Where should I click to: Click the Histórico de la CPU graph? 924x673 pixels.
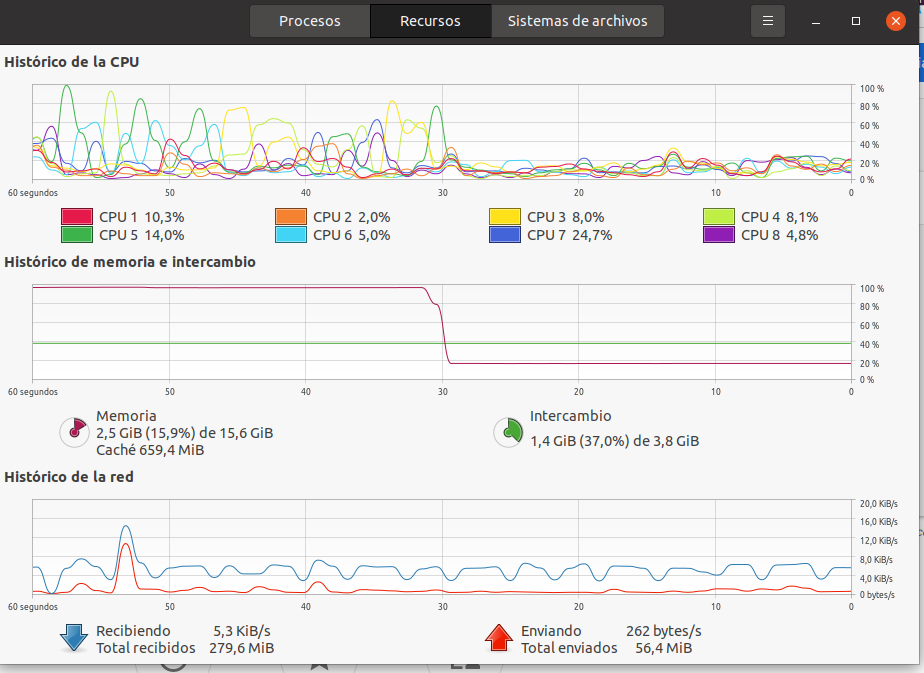coord(442,132)
